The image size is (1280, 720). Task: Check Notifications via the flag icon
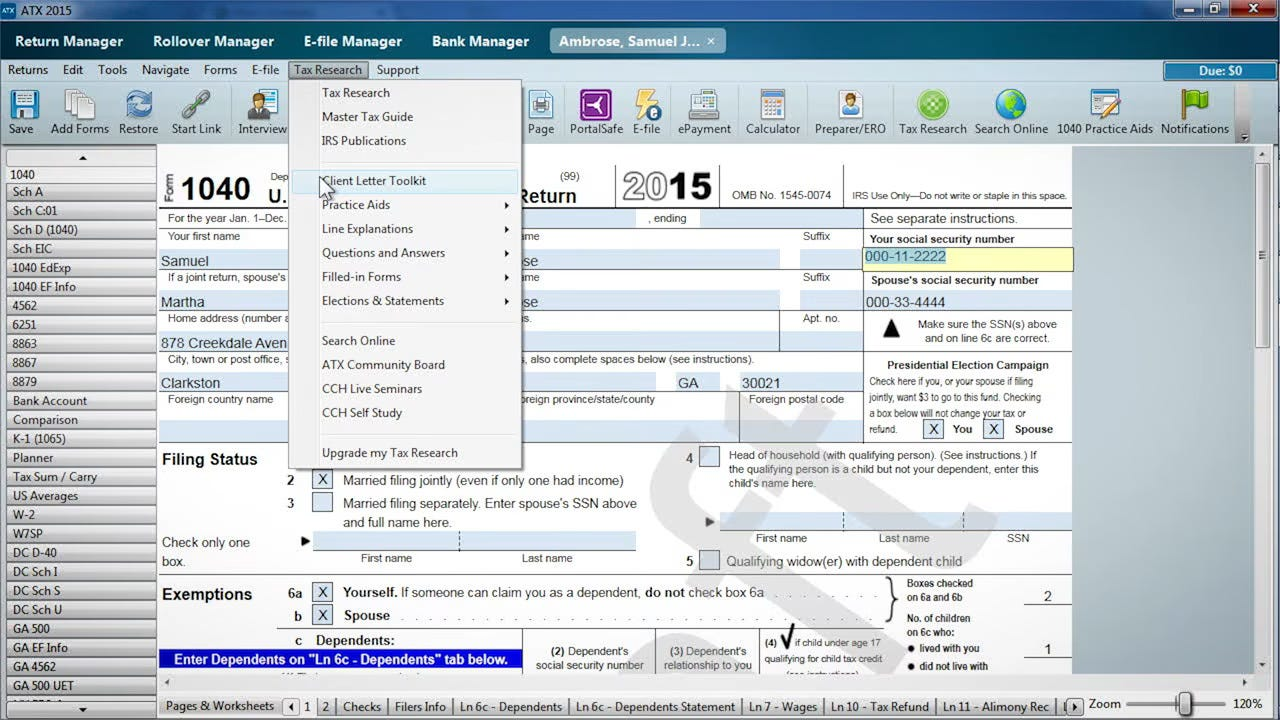1194,110
